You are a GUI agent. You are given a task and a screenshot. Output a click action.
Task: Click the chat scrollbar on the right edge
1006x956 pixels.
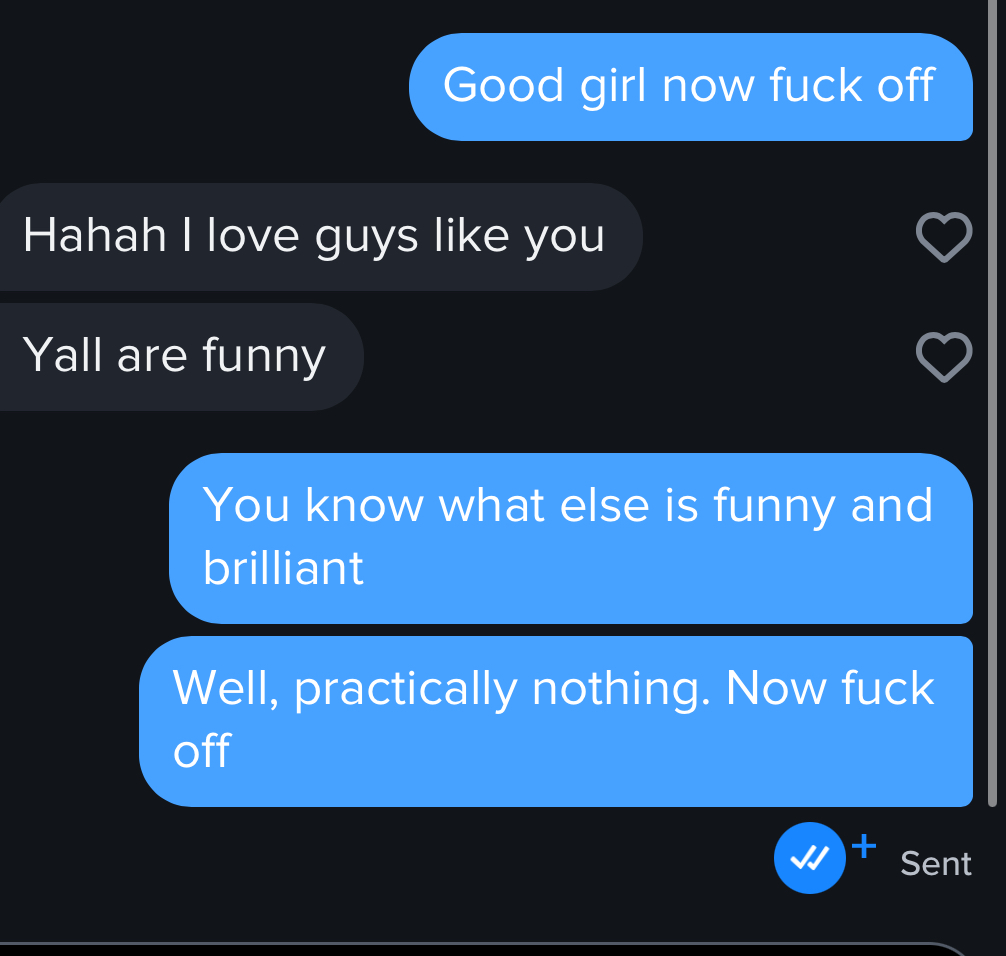point(992,400)
